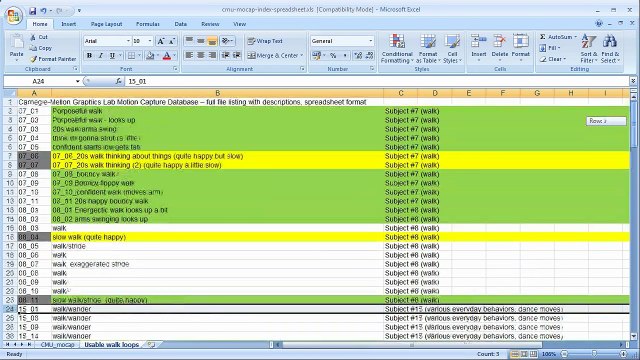Open the font size dropdown

[x=150, y=41]
